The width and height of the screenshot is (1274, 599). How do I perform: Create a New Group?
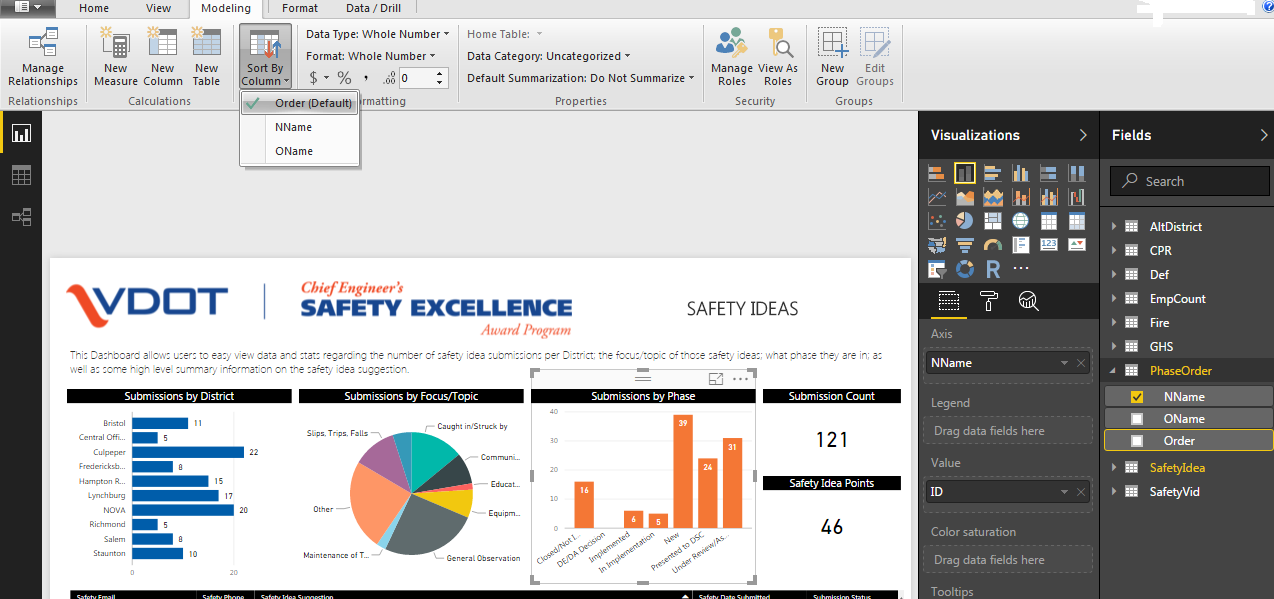coord(832,58)
